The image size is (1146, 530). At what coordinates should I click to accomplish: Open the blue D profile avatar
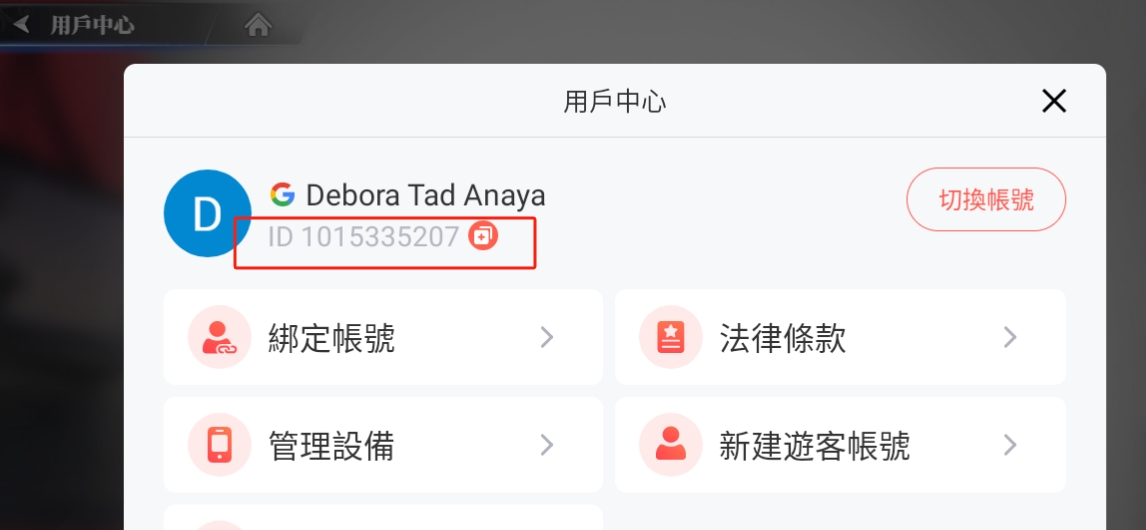[208, 213]
